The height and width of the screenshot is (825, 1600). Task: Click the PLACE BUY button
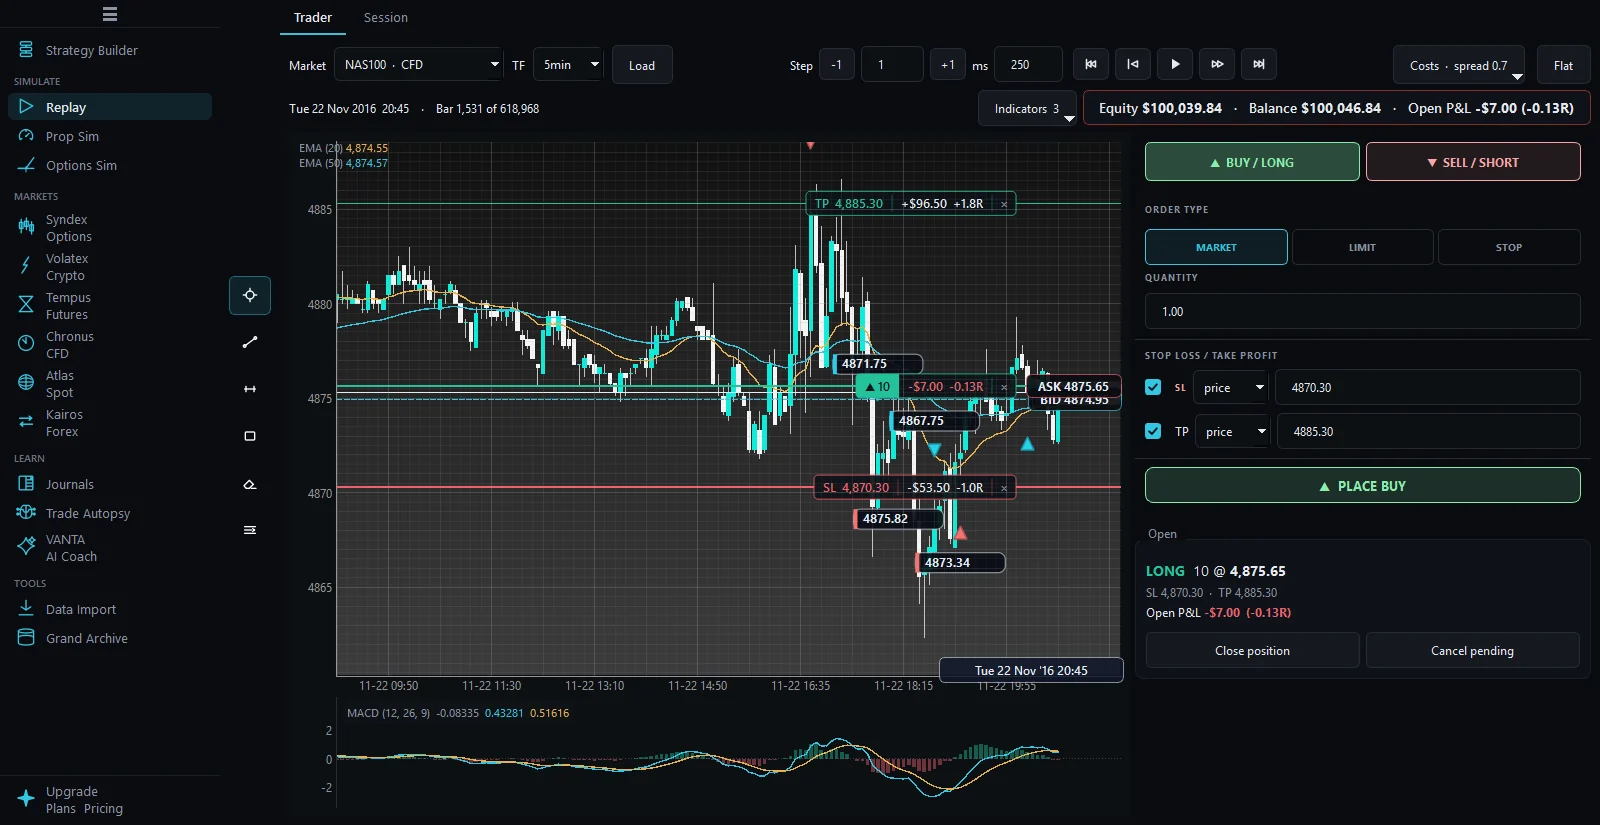(x=1362, y=485)
